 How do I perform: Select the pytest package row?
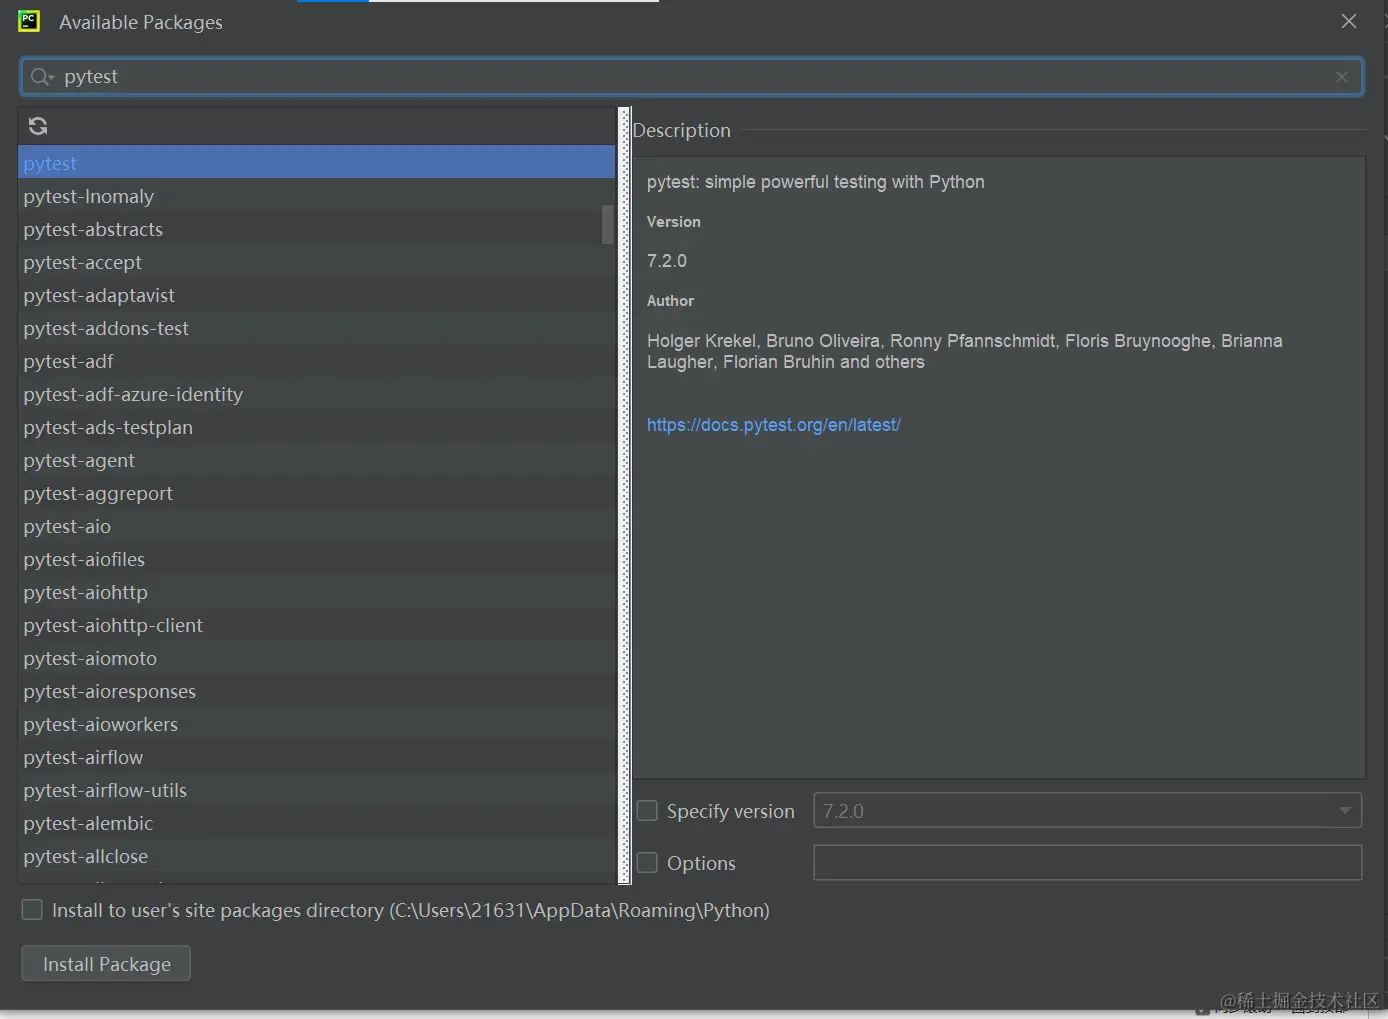tap(316, 163)
